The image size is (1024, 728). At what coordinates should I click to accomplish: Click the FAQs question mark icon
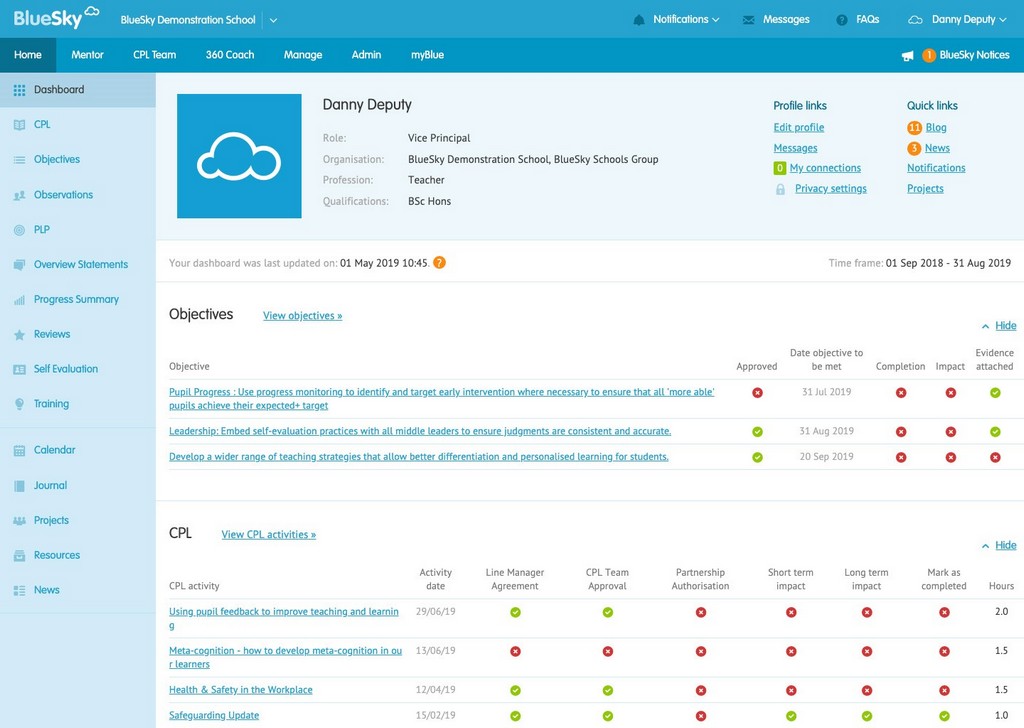[842, 20]
